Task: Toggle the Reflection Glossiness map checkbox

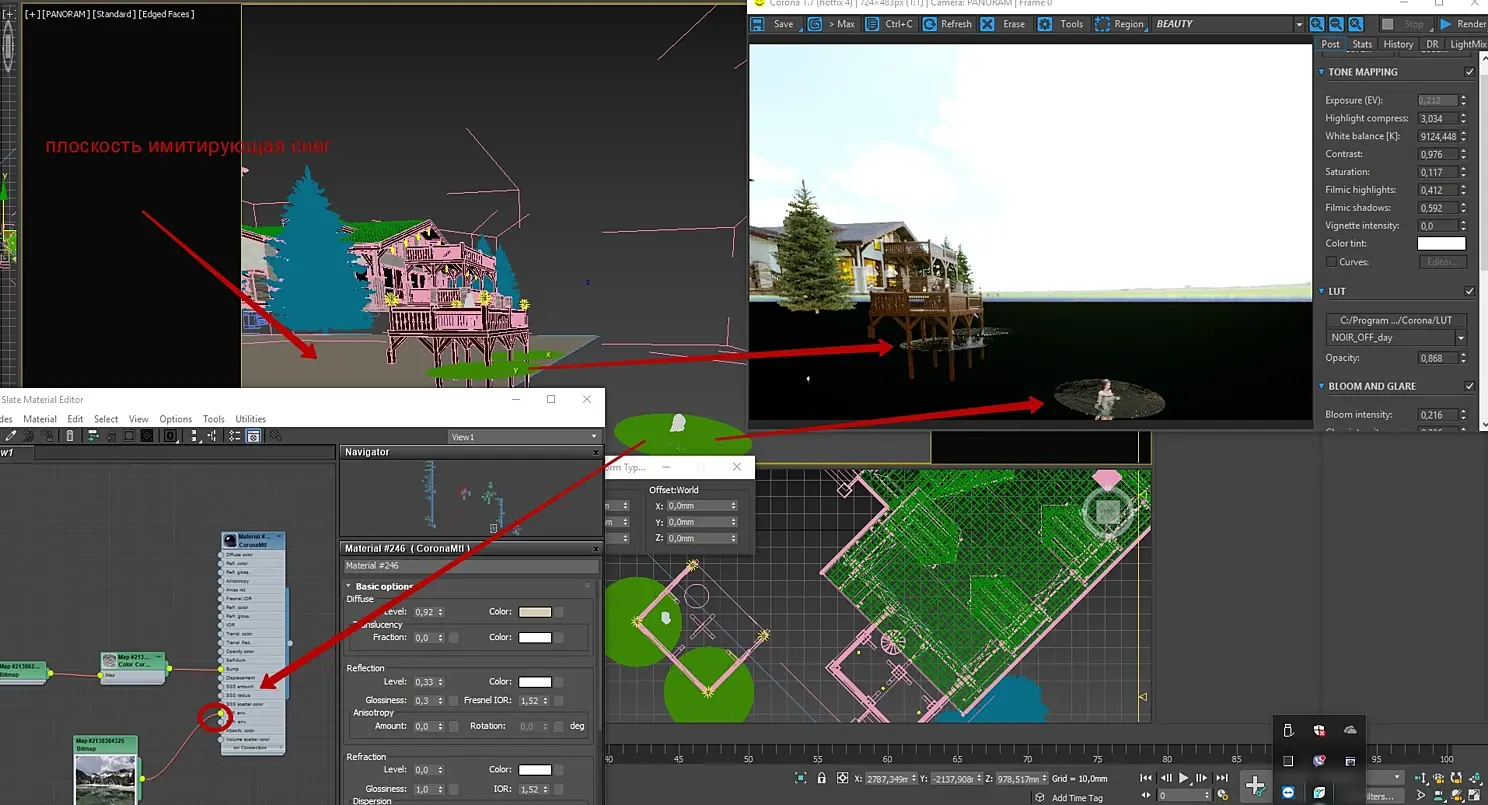Action: point(453,701)
